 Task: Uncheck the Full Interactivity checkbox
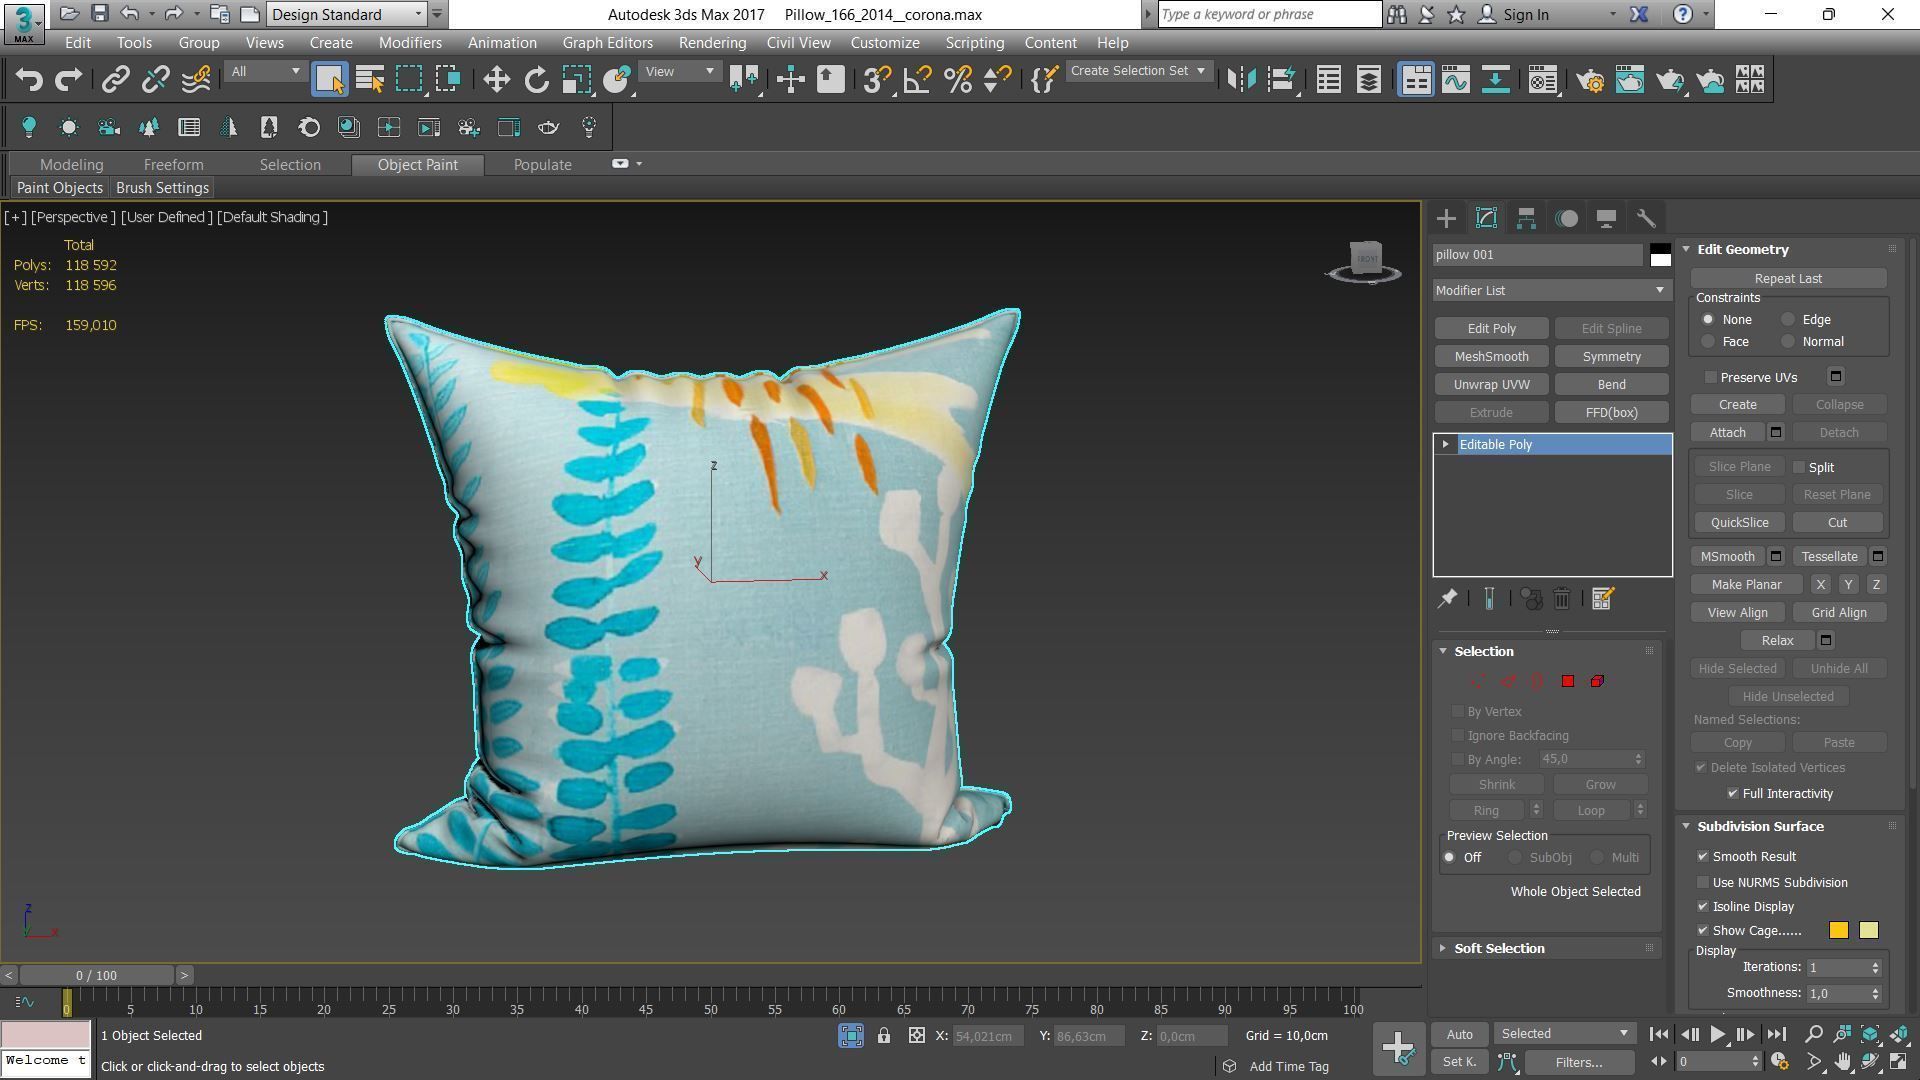click(1733, 793)
